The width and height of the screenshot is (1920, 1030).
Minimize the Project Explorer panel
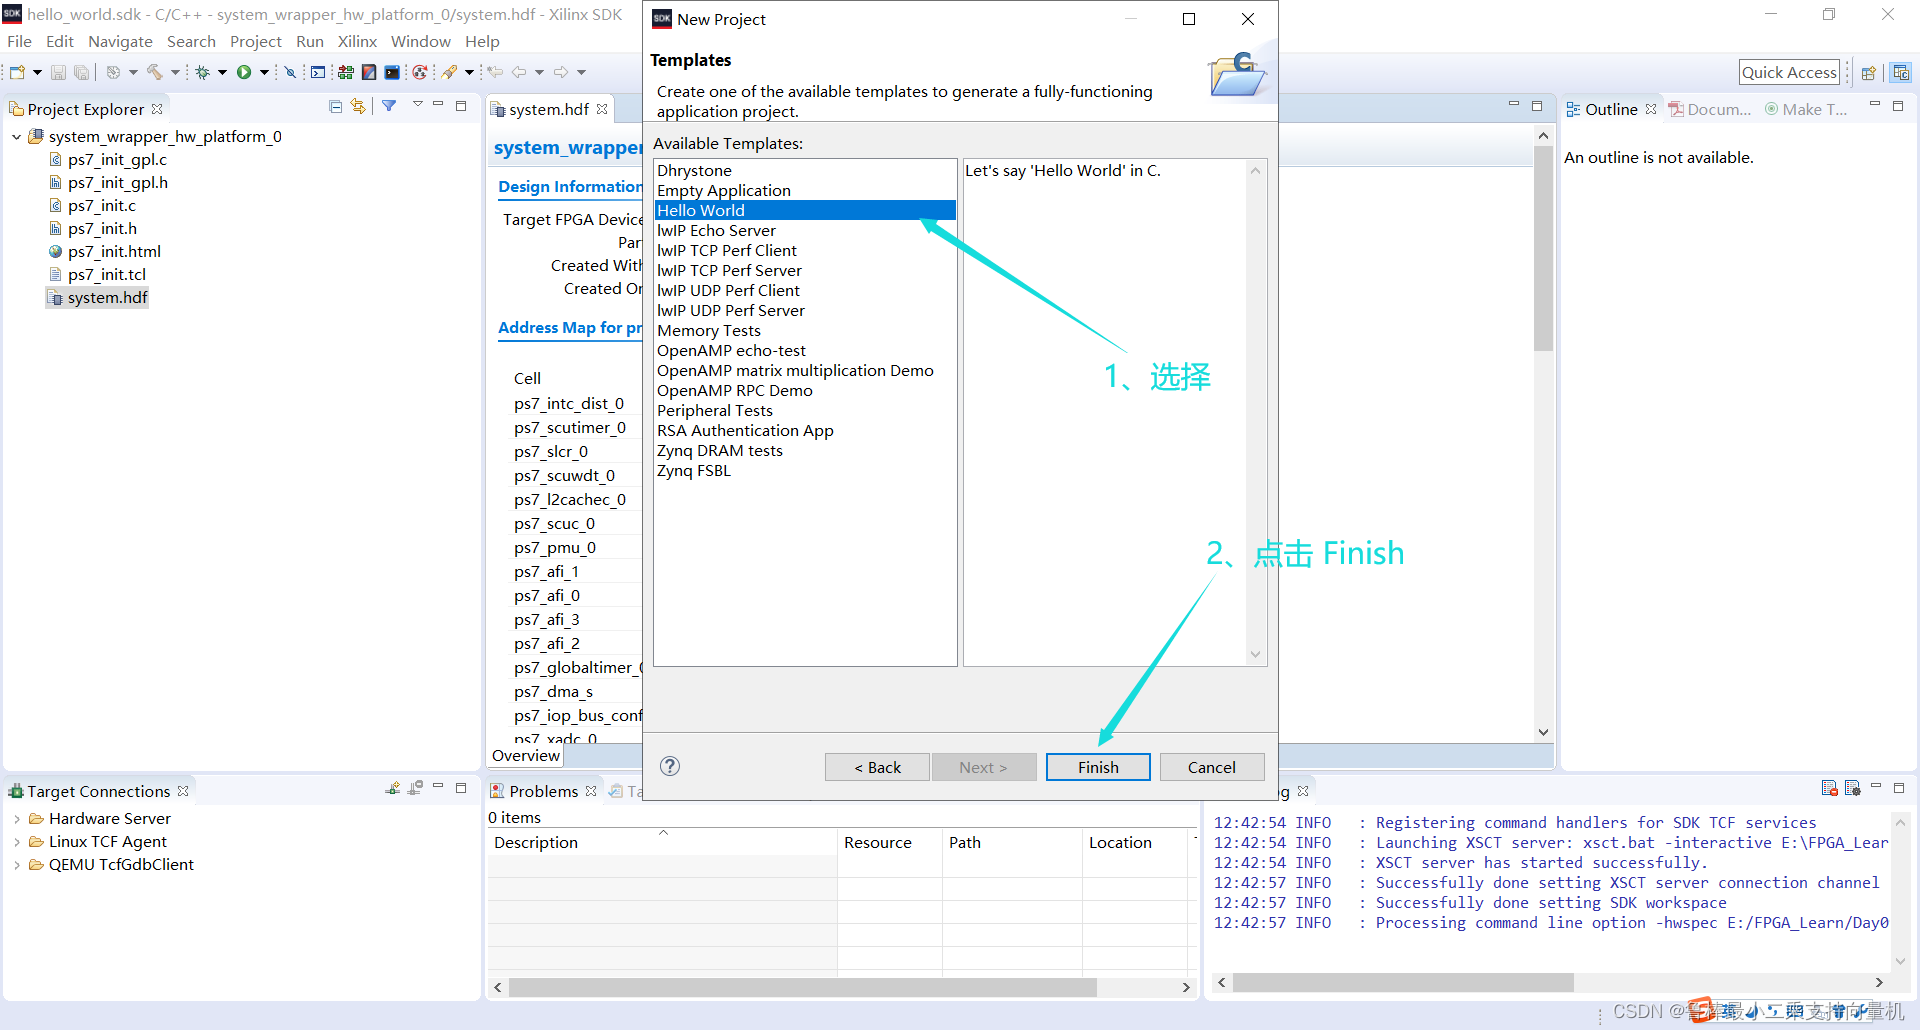(438, 105)
